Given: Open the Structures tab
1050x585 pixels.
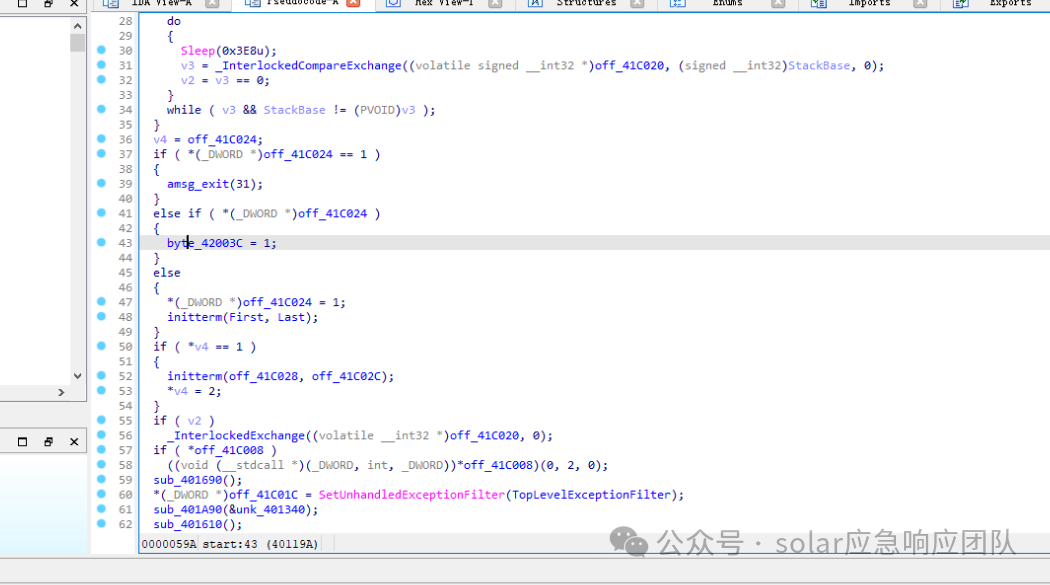Looking at the screenshot, I should [x=586, y=3].
